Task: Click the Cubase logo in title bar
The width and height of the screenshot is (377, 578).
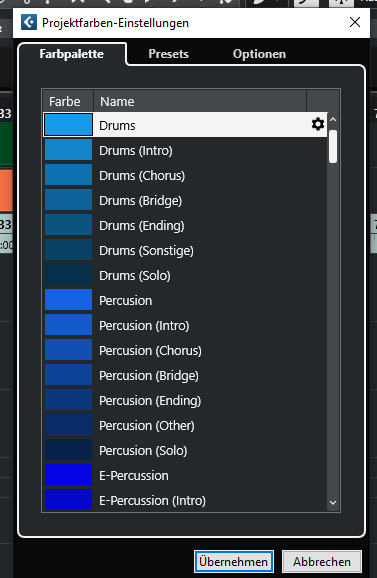Action: 29,22
